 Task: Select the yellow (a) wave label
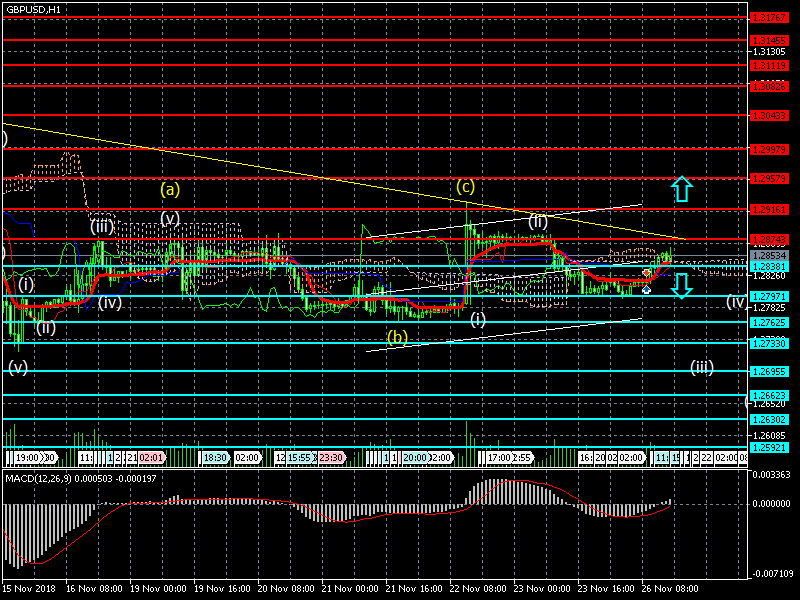click(x=170, y=190)
